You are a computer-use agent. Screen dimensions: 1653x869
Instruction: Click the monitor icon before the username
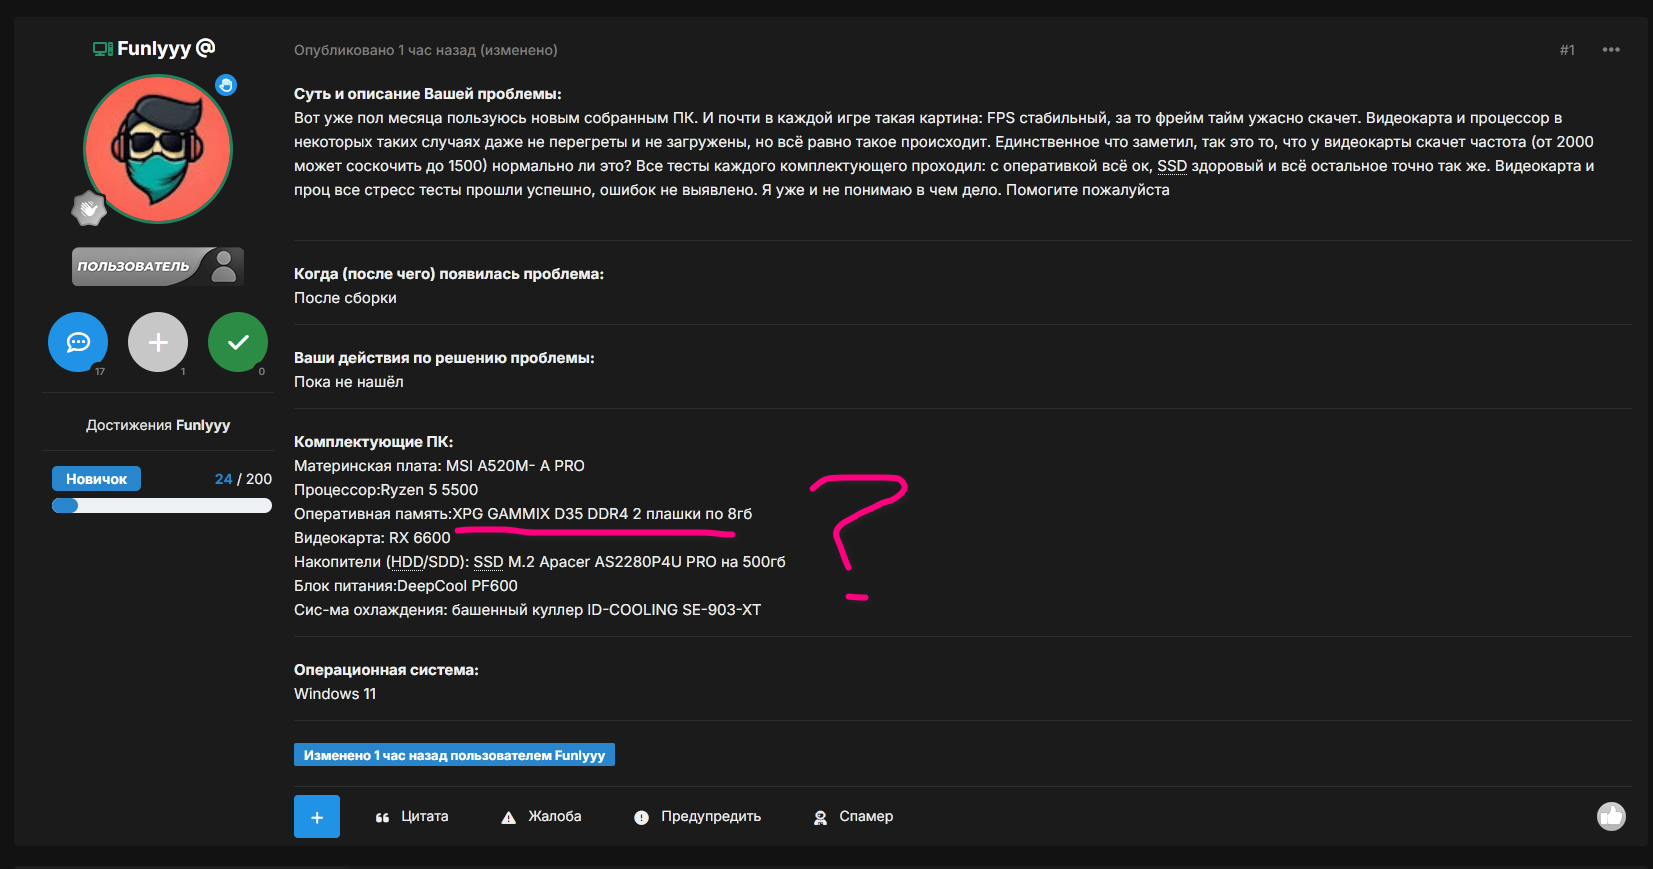[102, 49]
